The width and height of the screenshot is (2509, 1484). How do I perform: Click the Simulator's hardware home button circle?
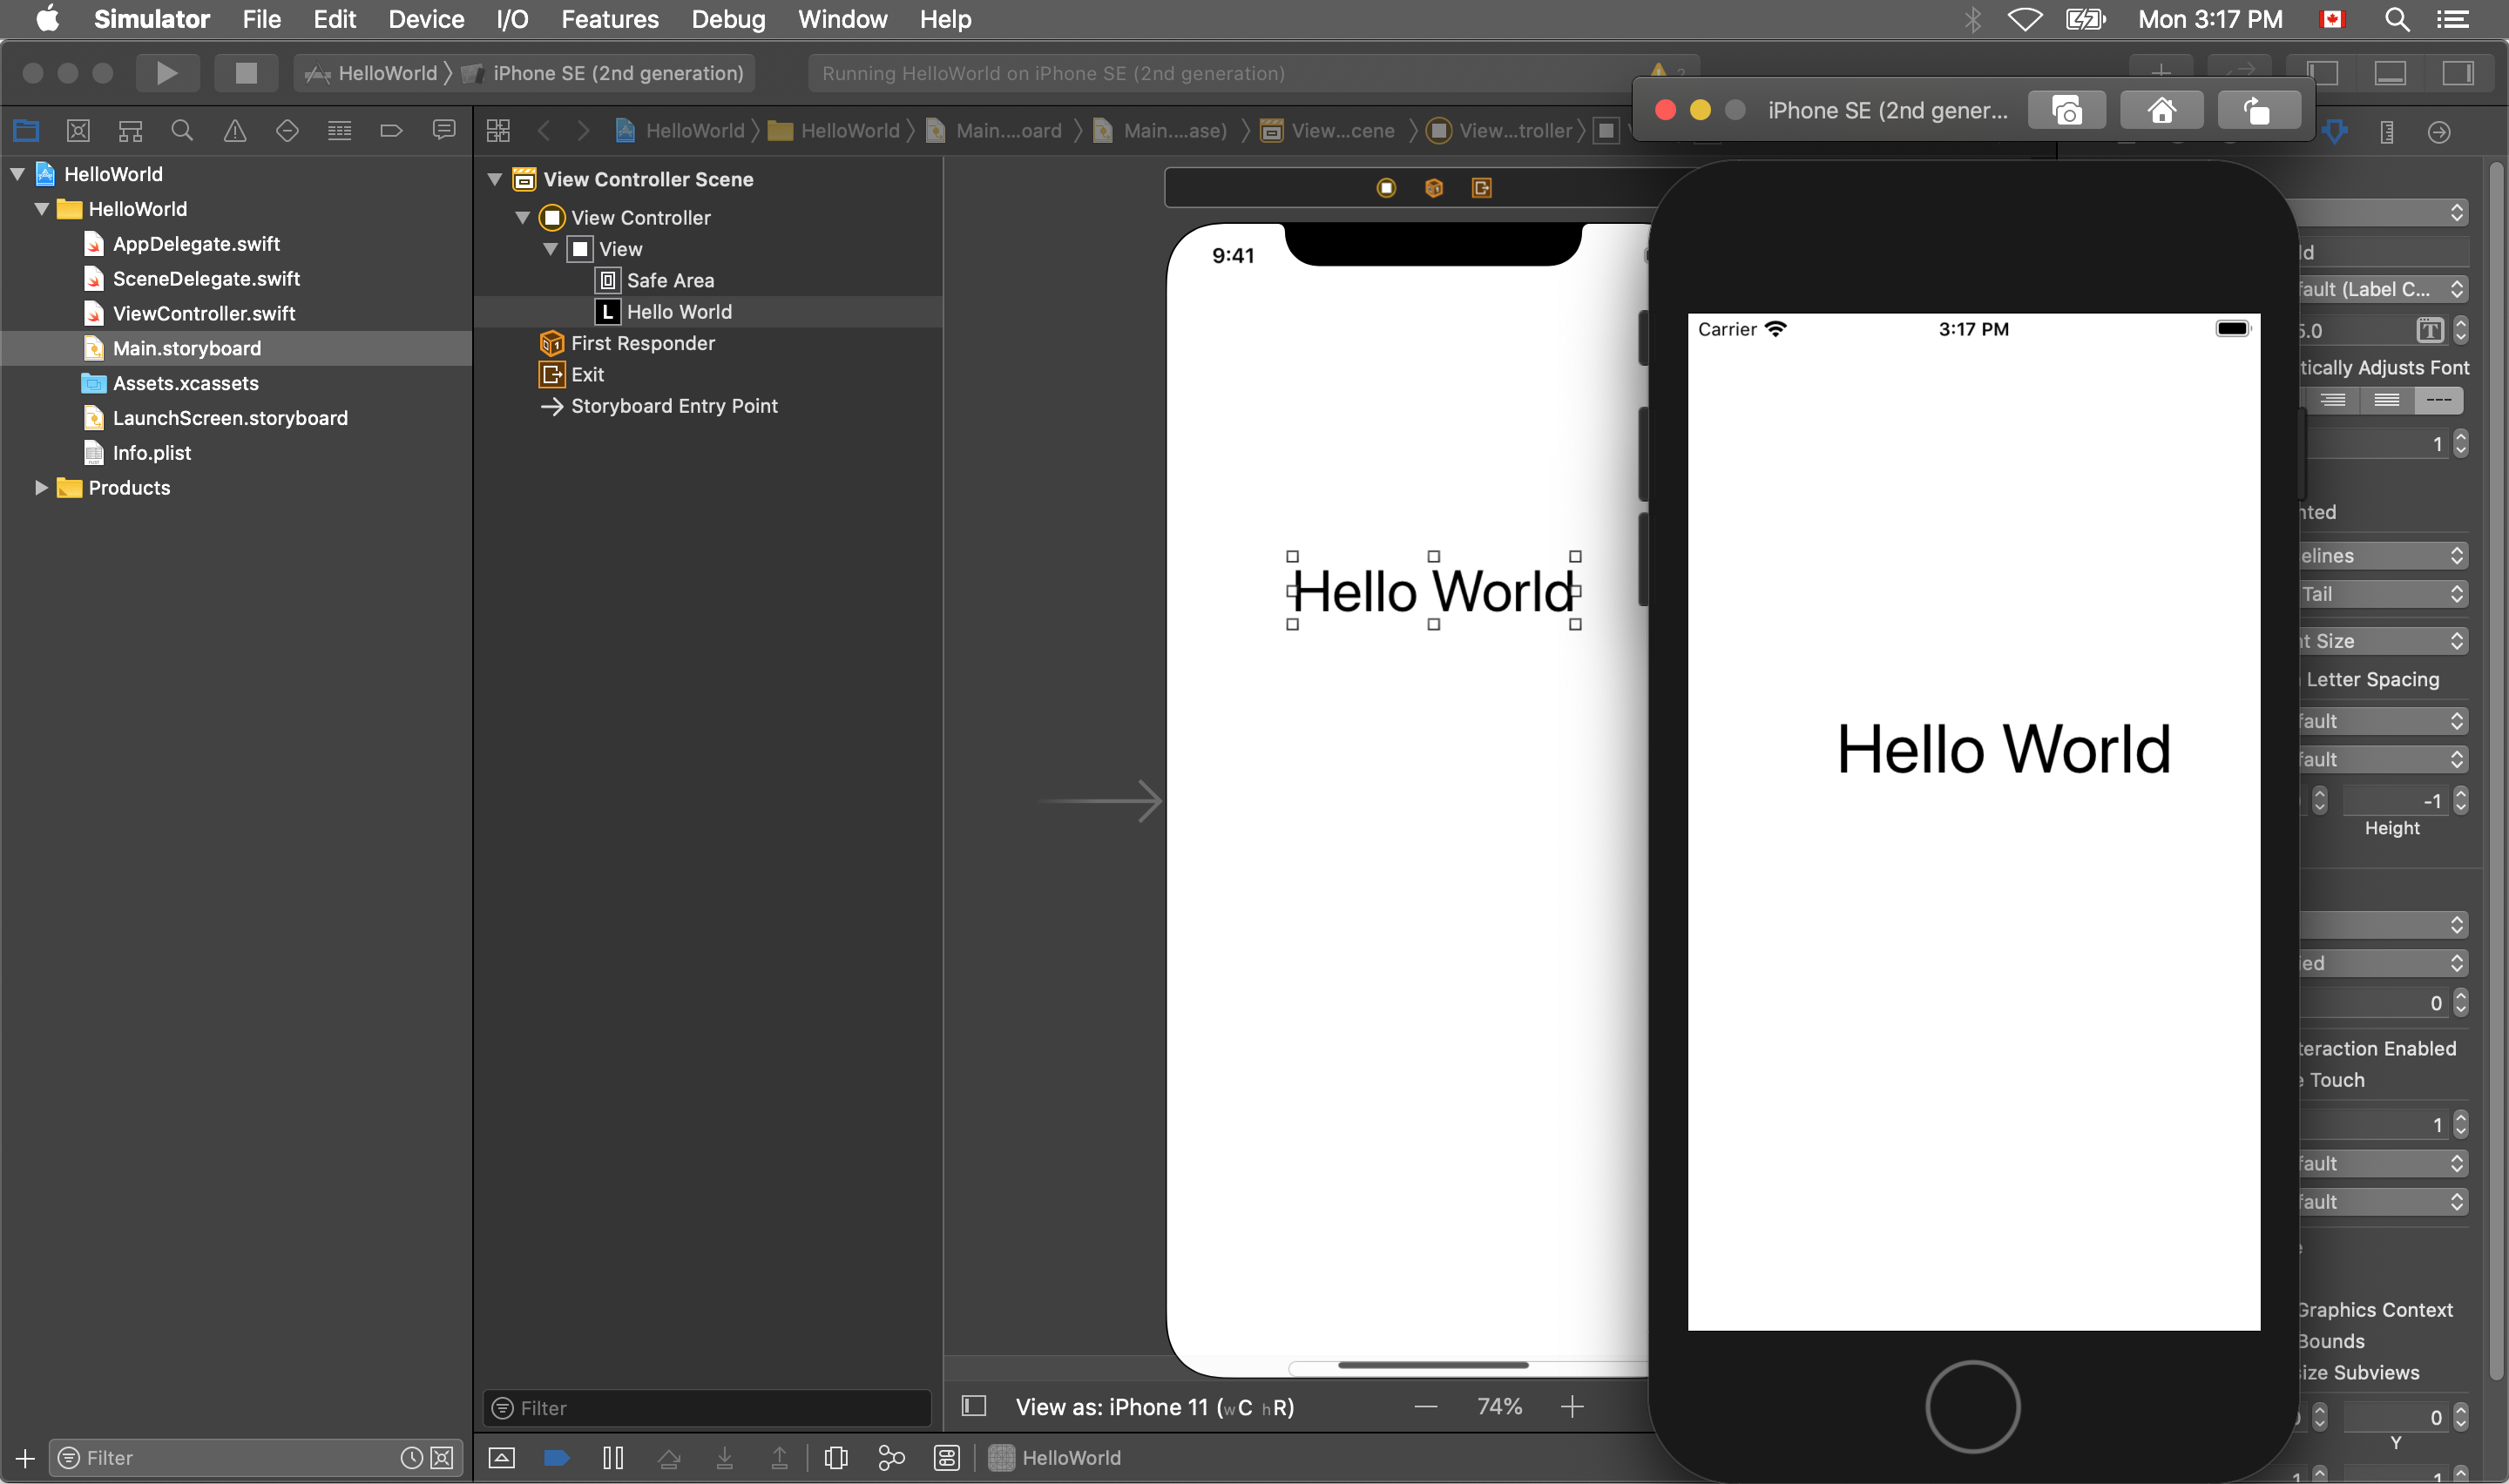pyautogui.click(x=1972, y=1406)
